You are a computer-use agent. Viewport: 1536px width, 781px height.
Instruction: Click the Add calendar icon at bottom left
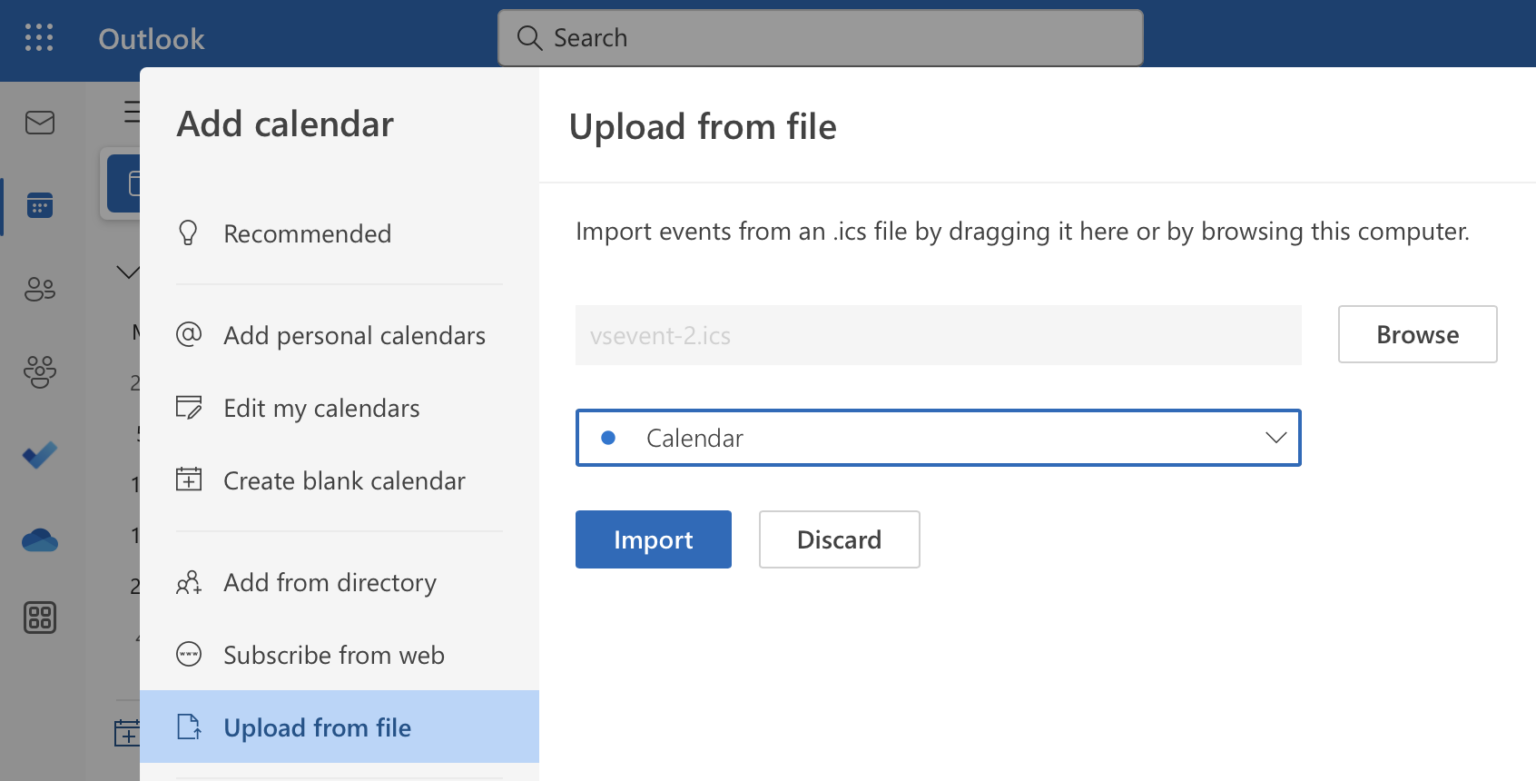(128, 732)
